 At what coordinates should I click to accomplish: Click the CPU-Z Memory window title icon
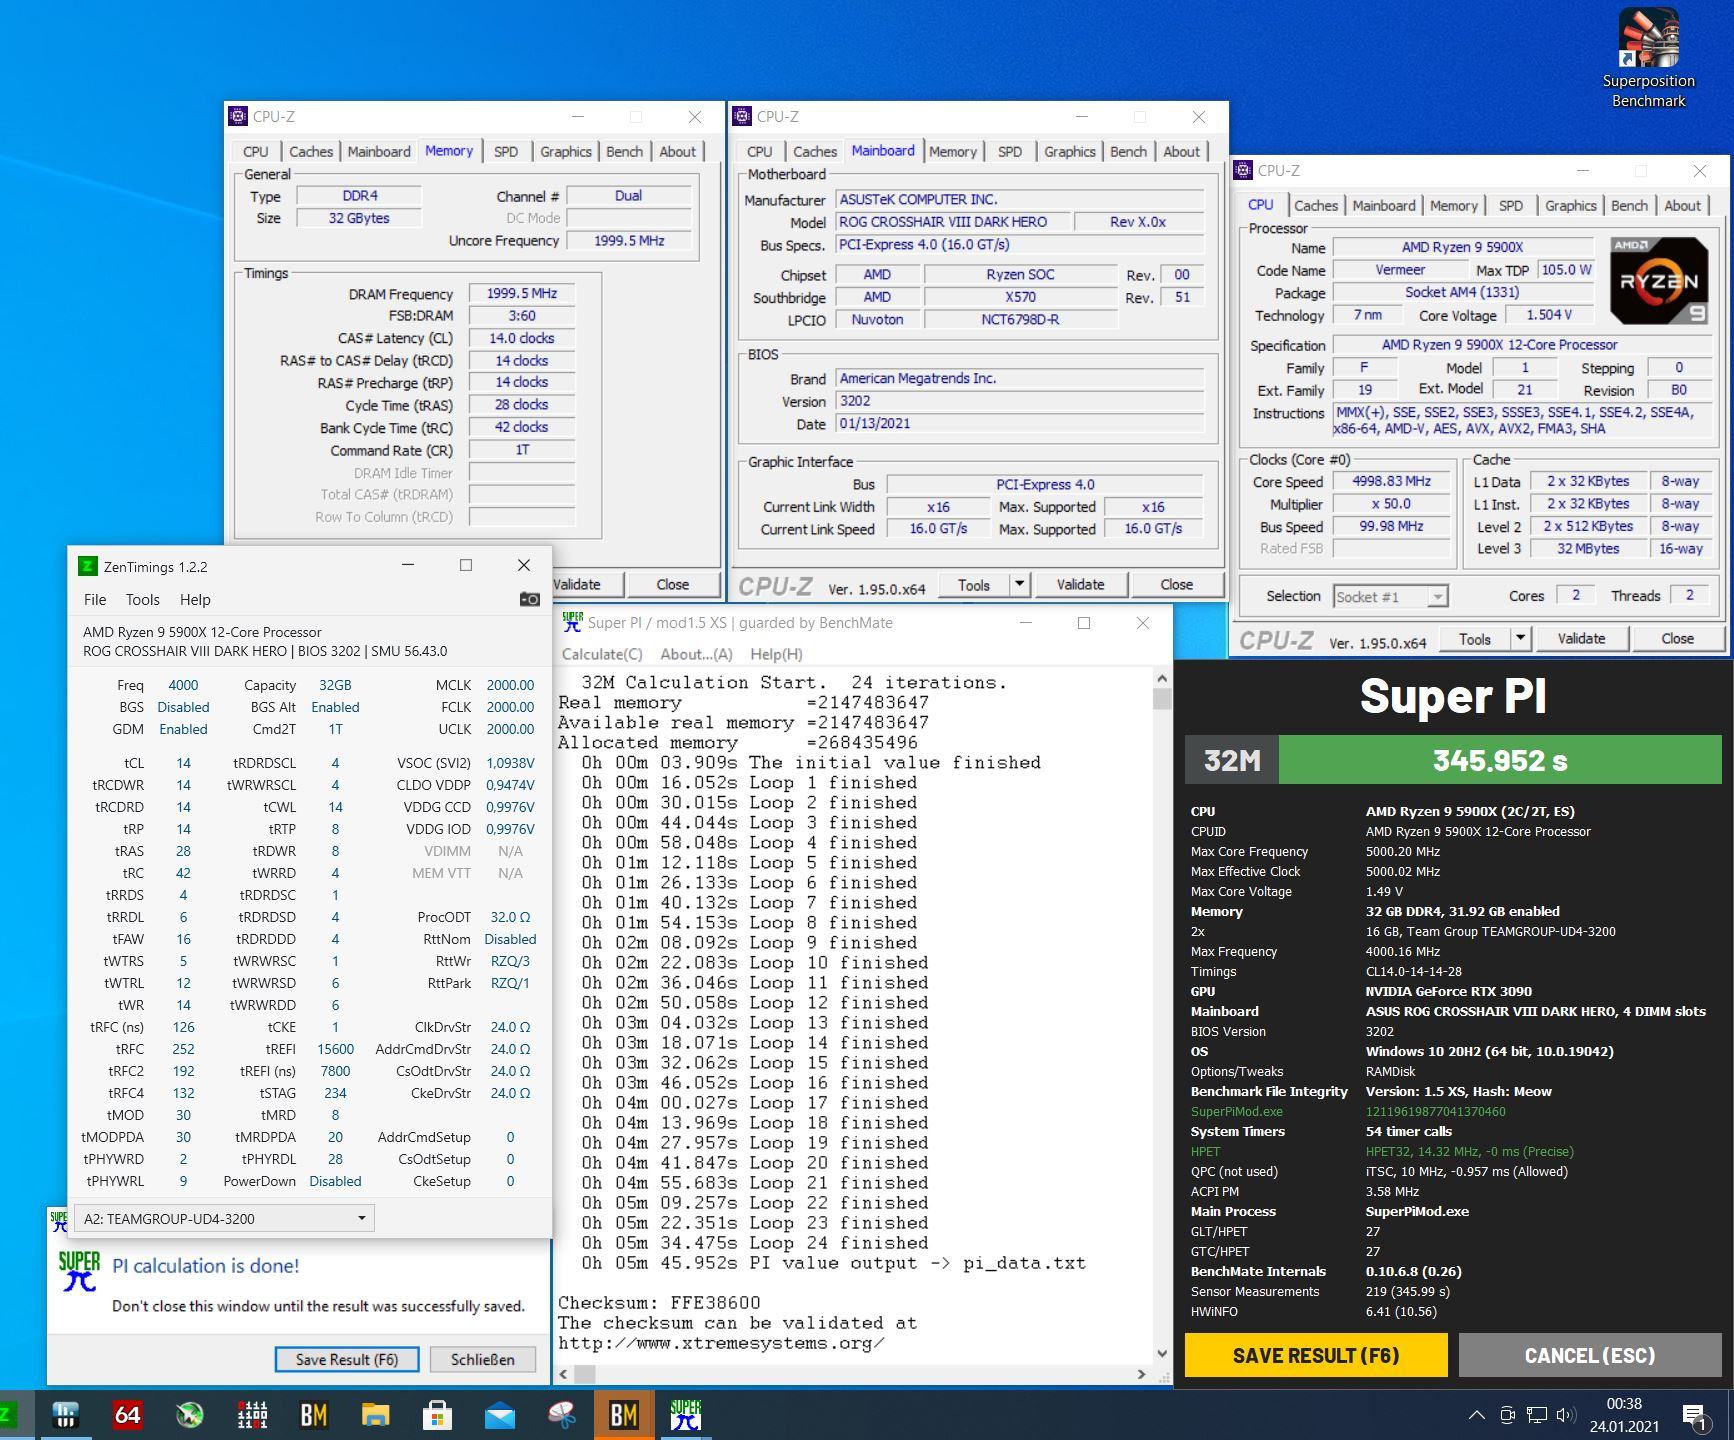[238, 116]
